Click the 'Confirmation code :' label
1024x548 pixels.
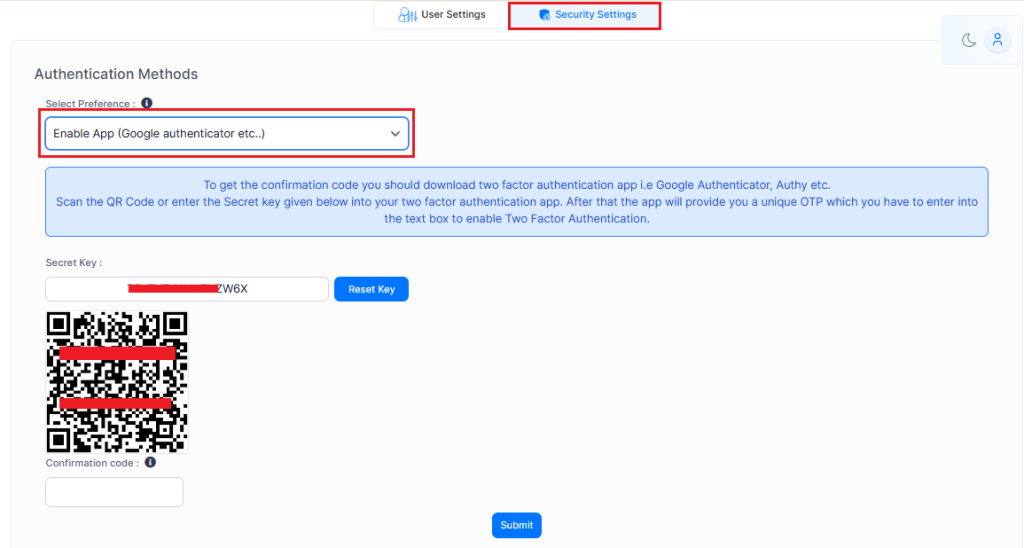(92, 463)
